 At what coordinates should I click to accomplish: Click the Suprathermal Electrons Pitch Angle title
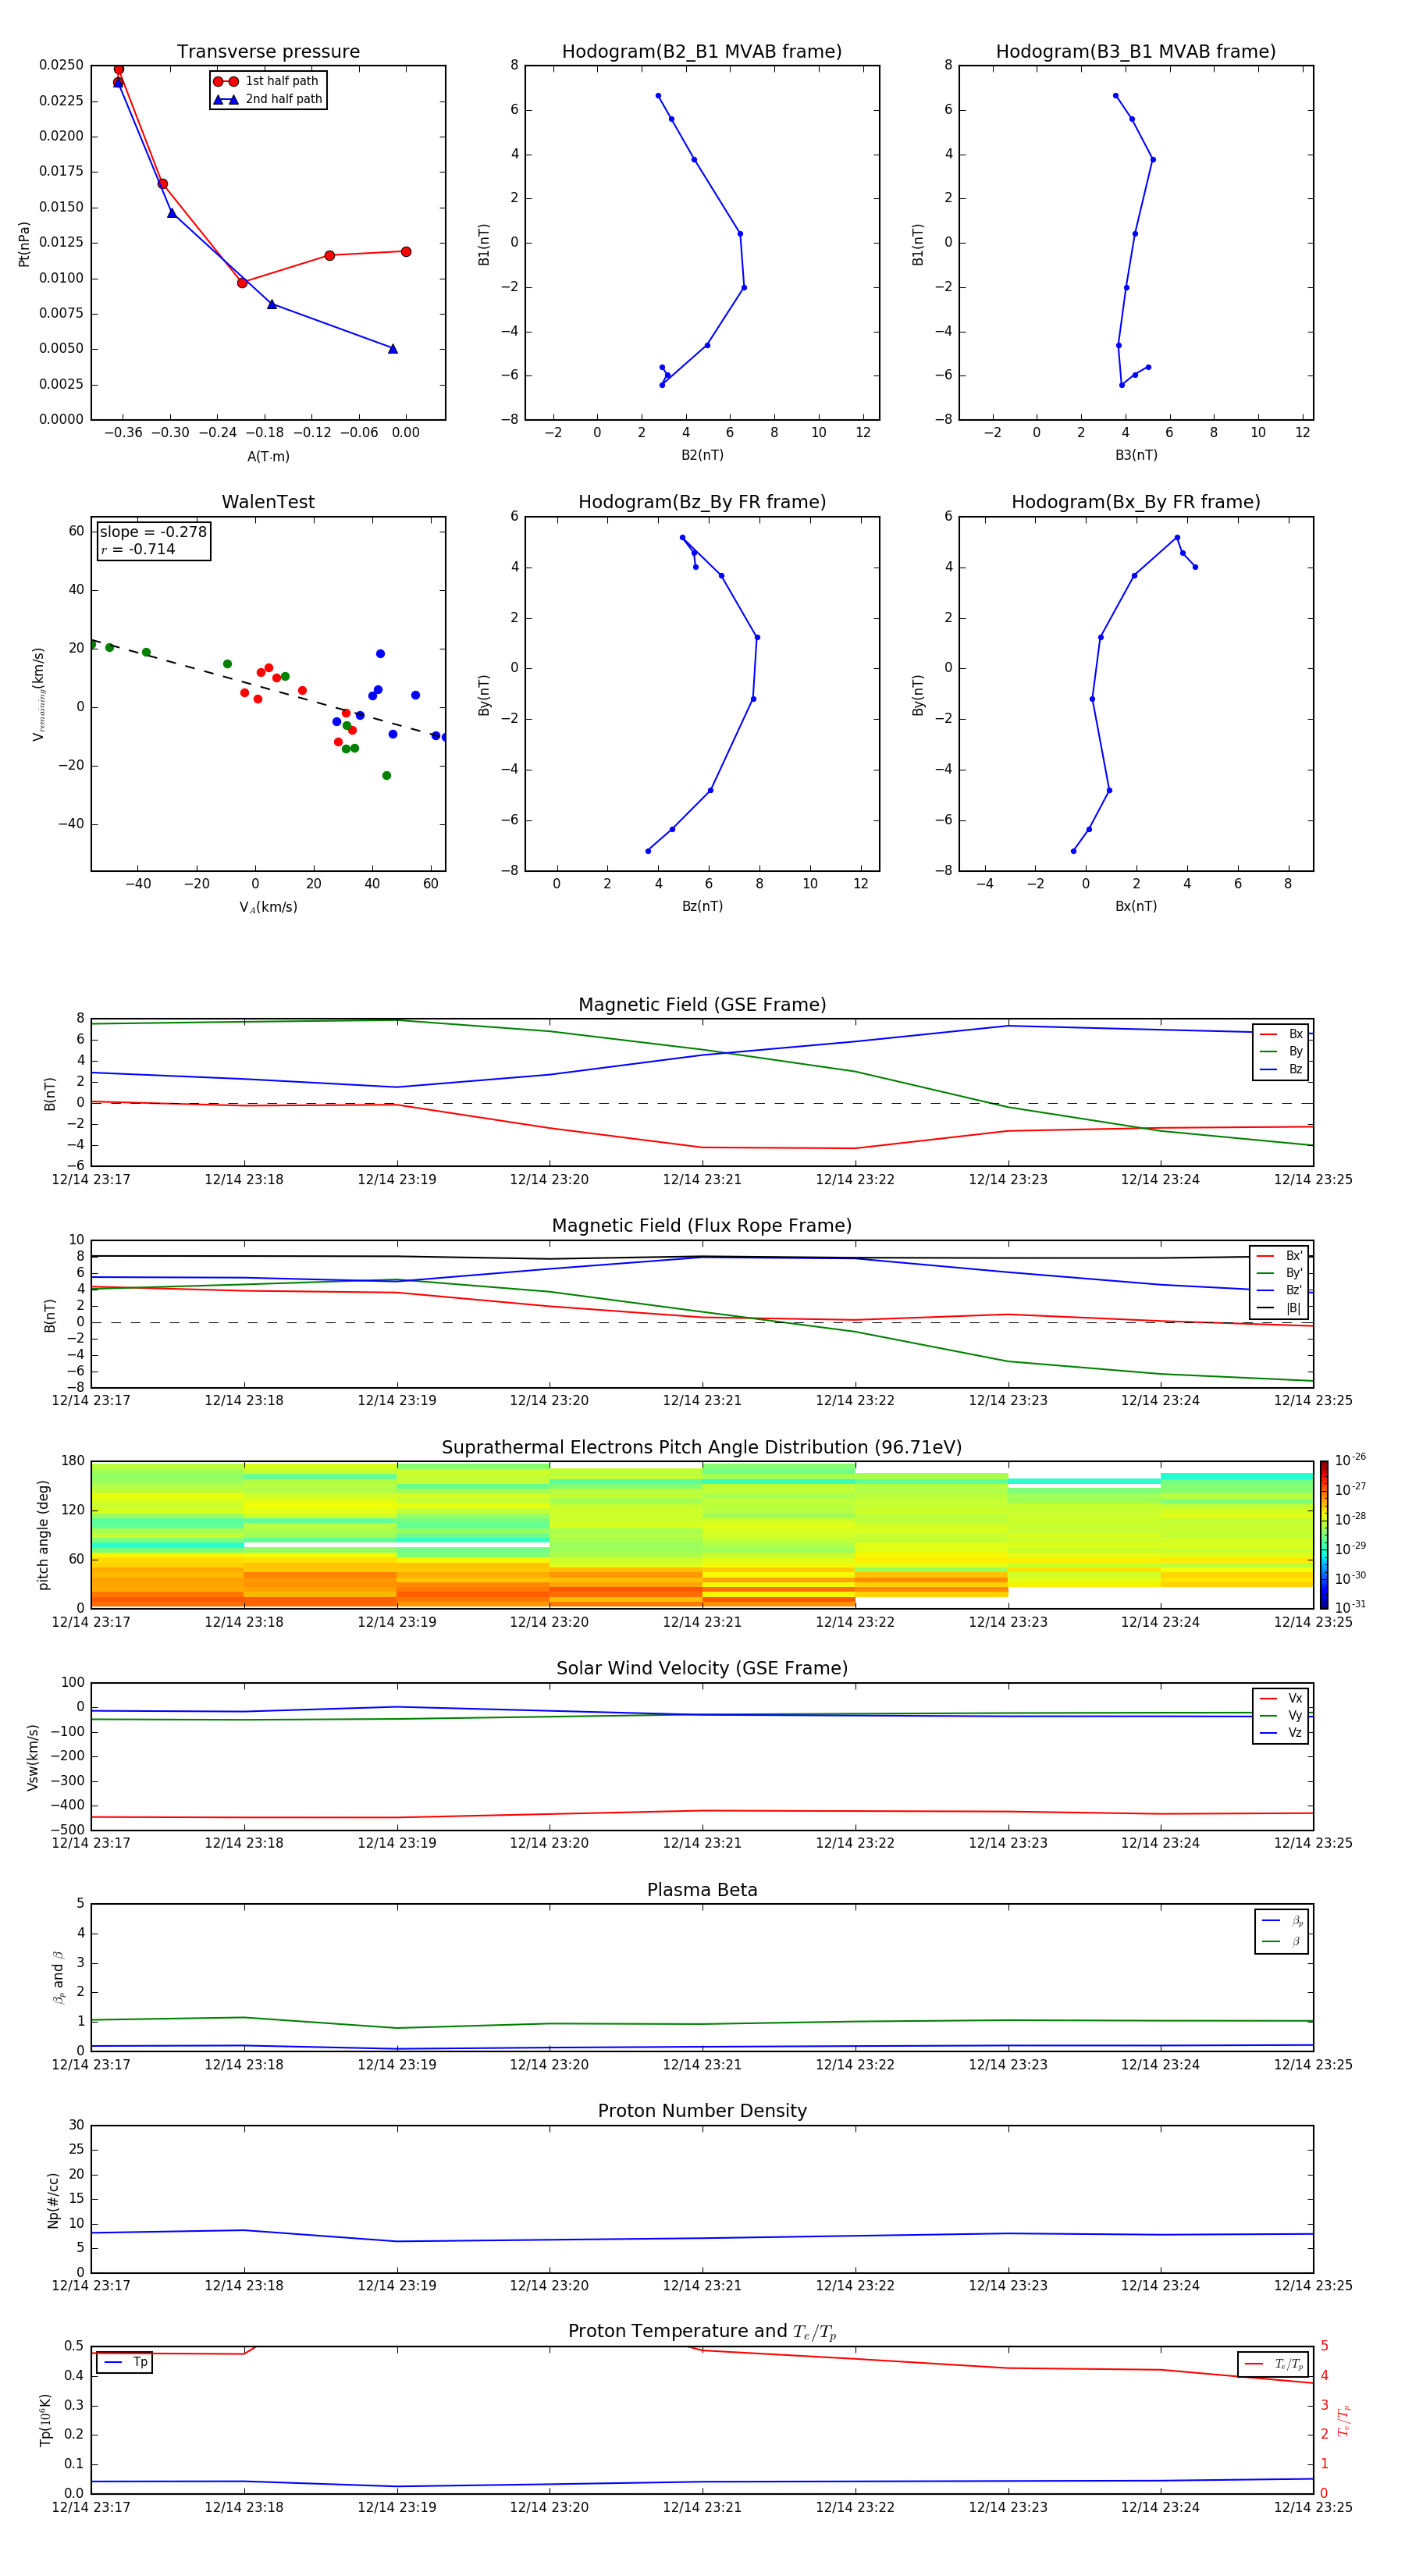tap(702, 1447)
